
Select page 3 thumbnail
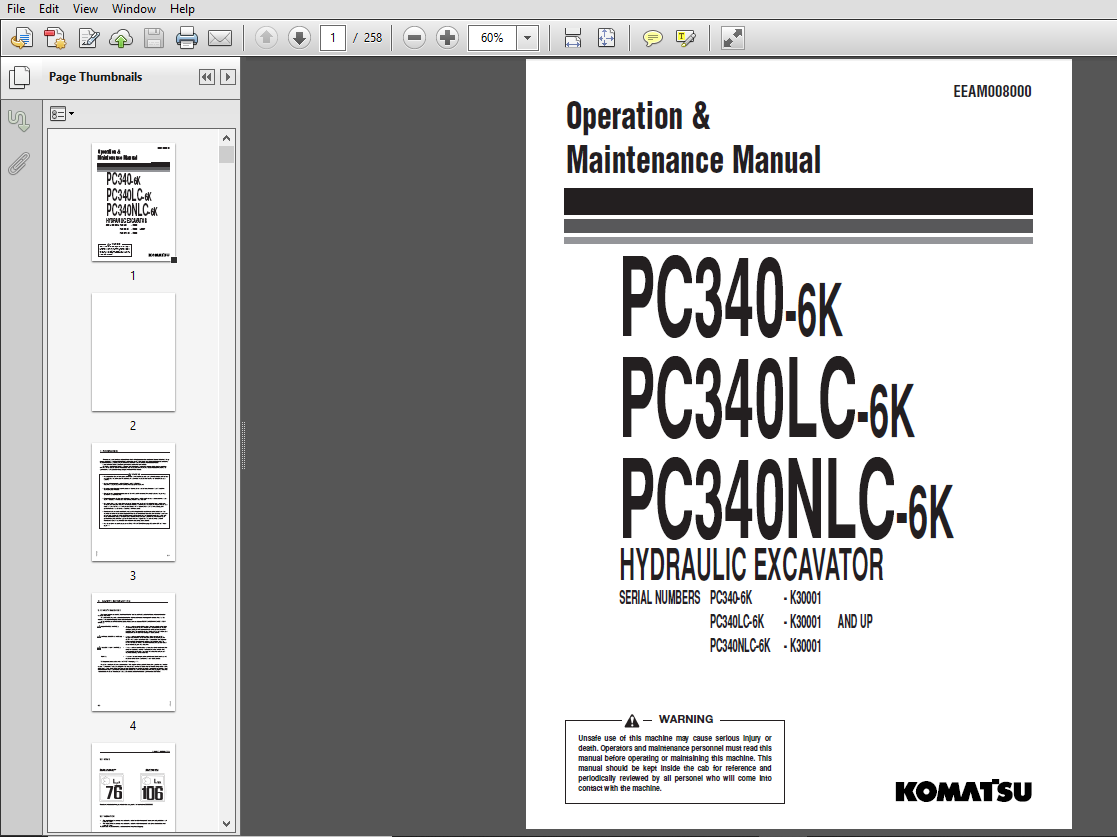[x=133, y=502]
